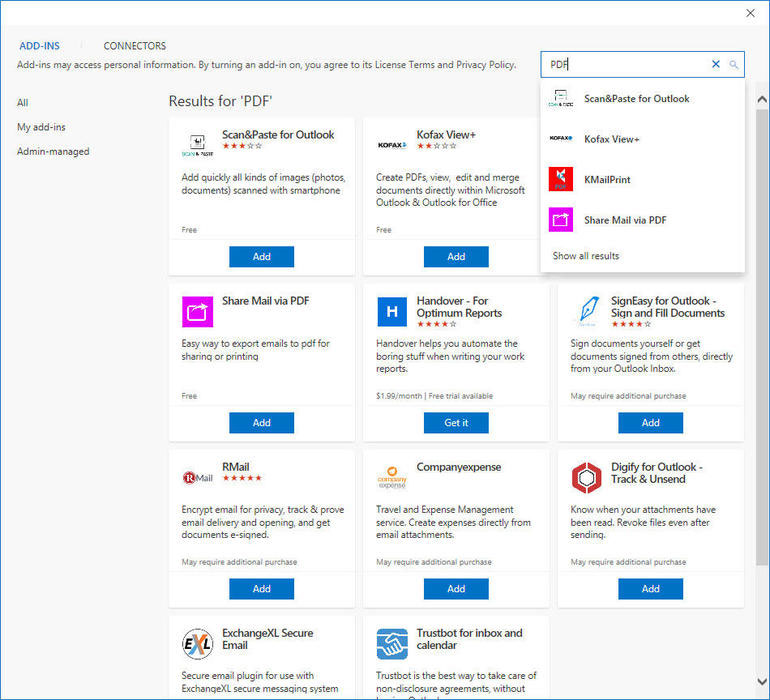
Task: Open the RMail card title
Action: (x=236, y=467)
